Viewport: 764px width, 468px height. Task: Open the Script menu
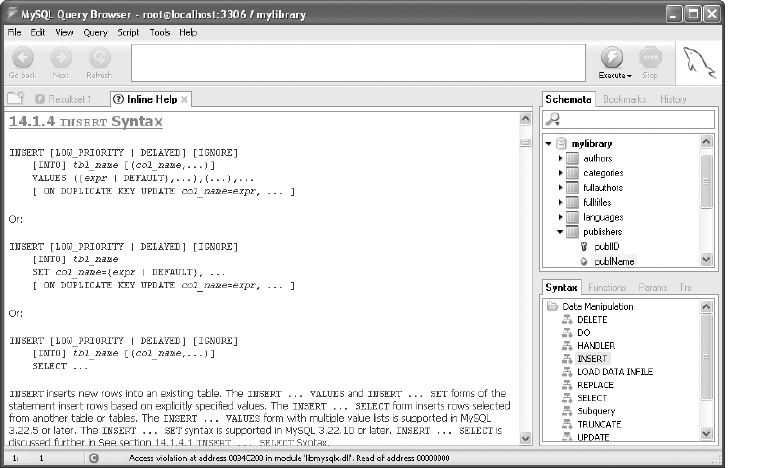[128, 33]
